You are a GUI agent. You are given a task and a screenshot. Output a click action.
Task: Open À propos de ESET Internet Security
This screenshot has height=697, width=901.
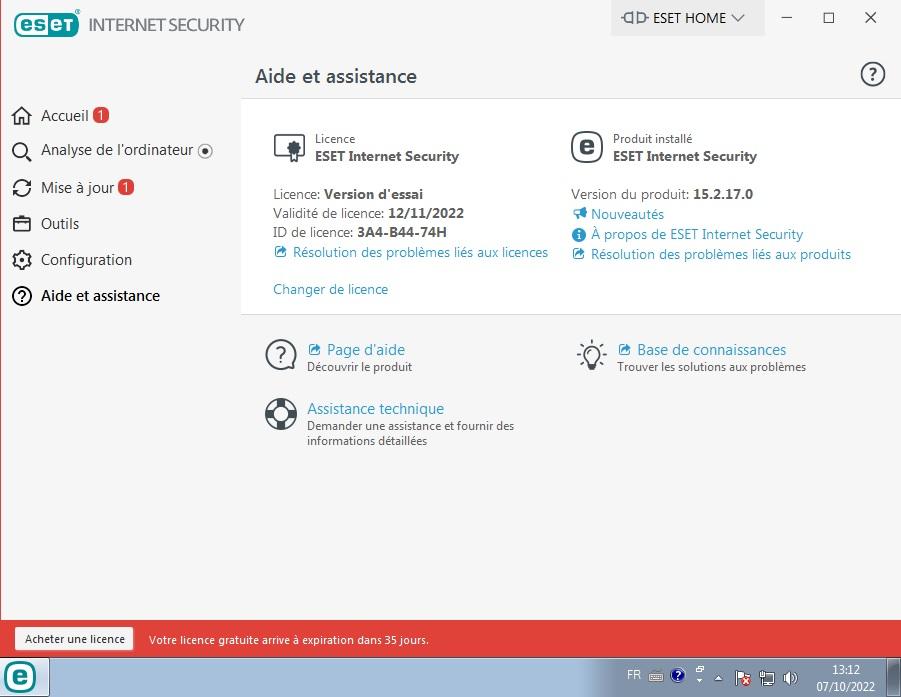[696, 234]
